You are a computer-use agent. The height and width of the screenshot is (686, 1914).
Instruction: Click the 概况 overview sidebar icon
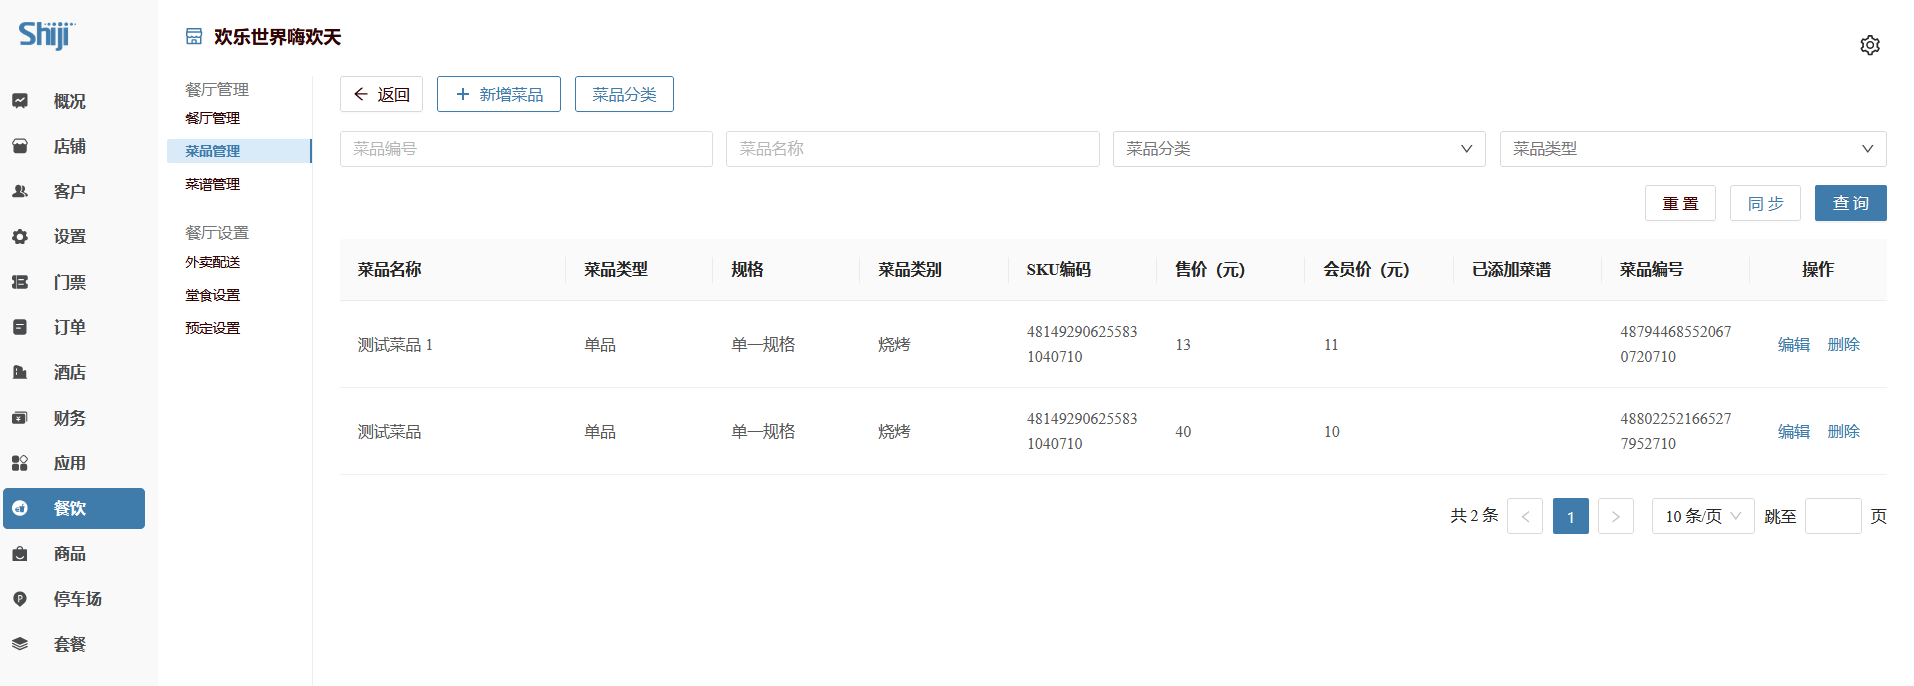tap(20, 101)
